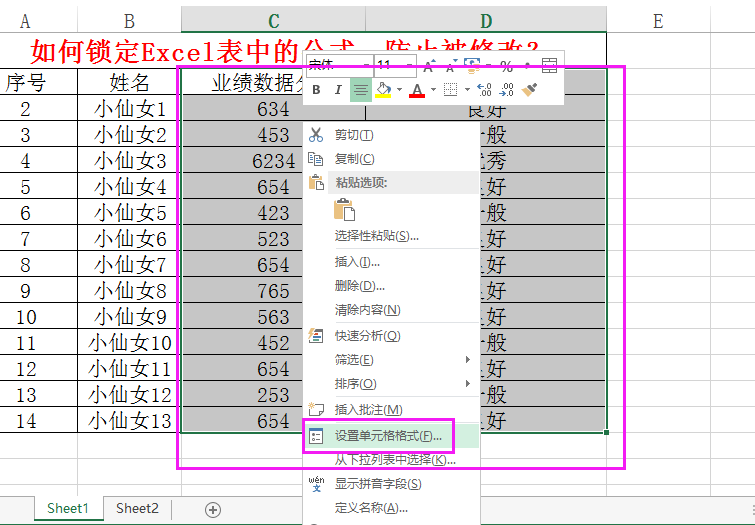Screen dimensions: 755x525
Task: Apply percent style
Action: 506,66
